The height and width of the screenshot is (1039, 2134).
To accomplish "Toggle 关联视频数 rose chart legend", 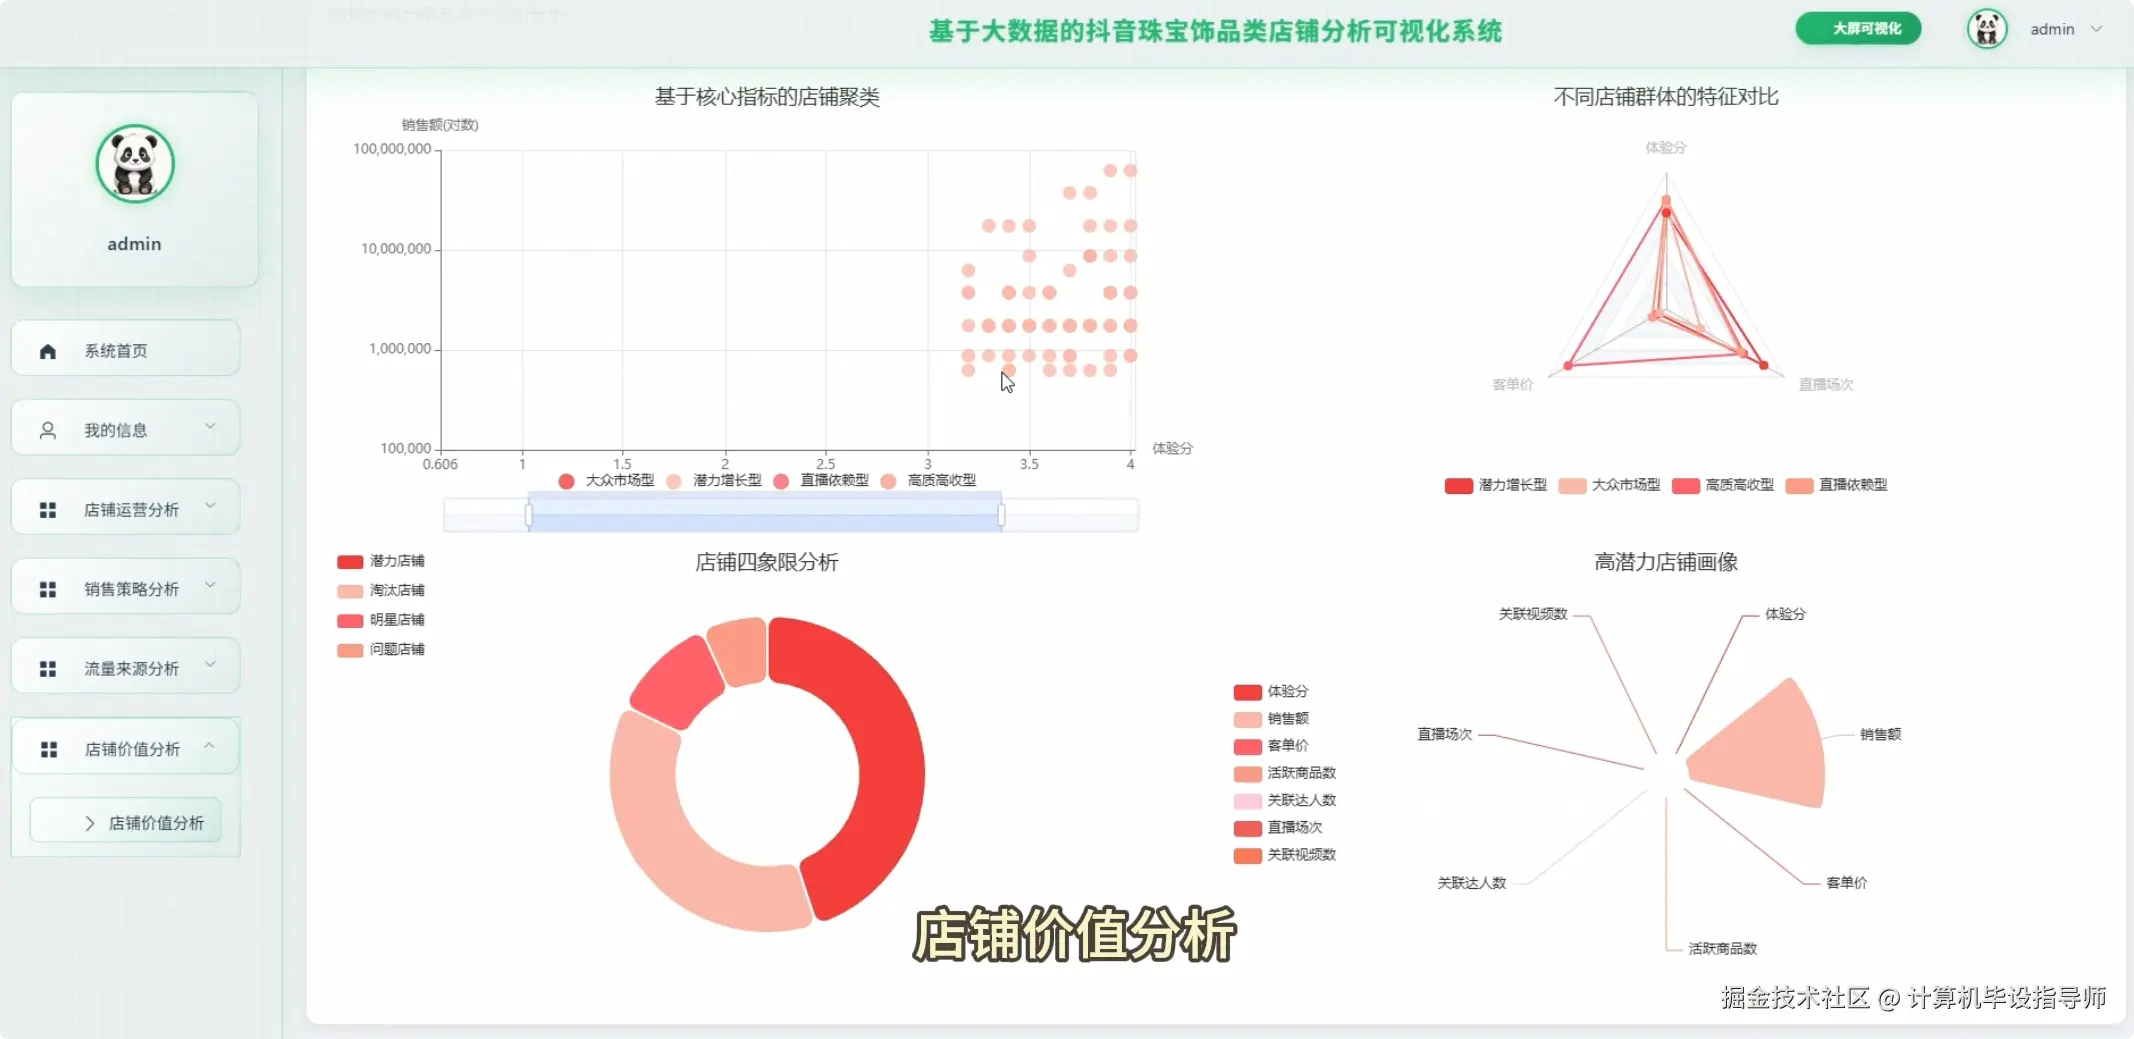I will tap(1285, 855).
